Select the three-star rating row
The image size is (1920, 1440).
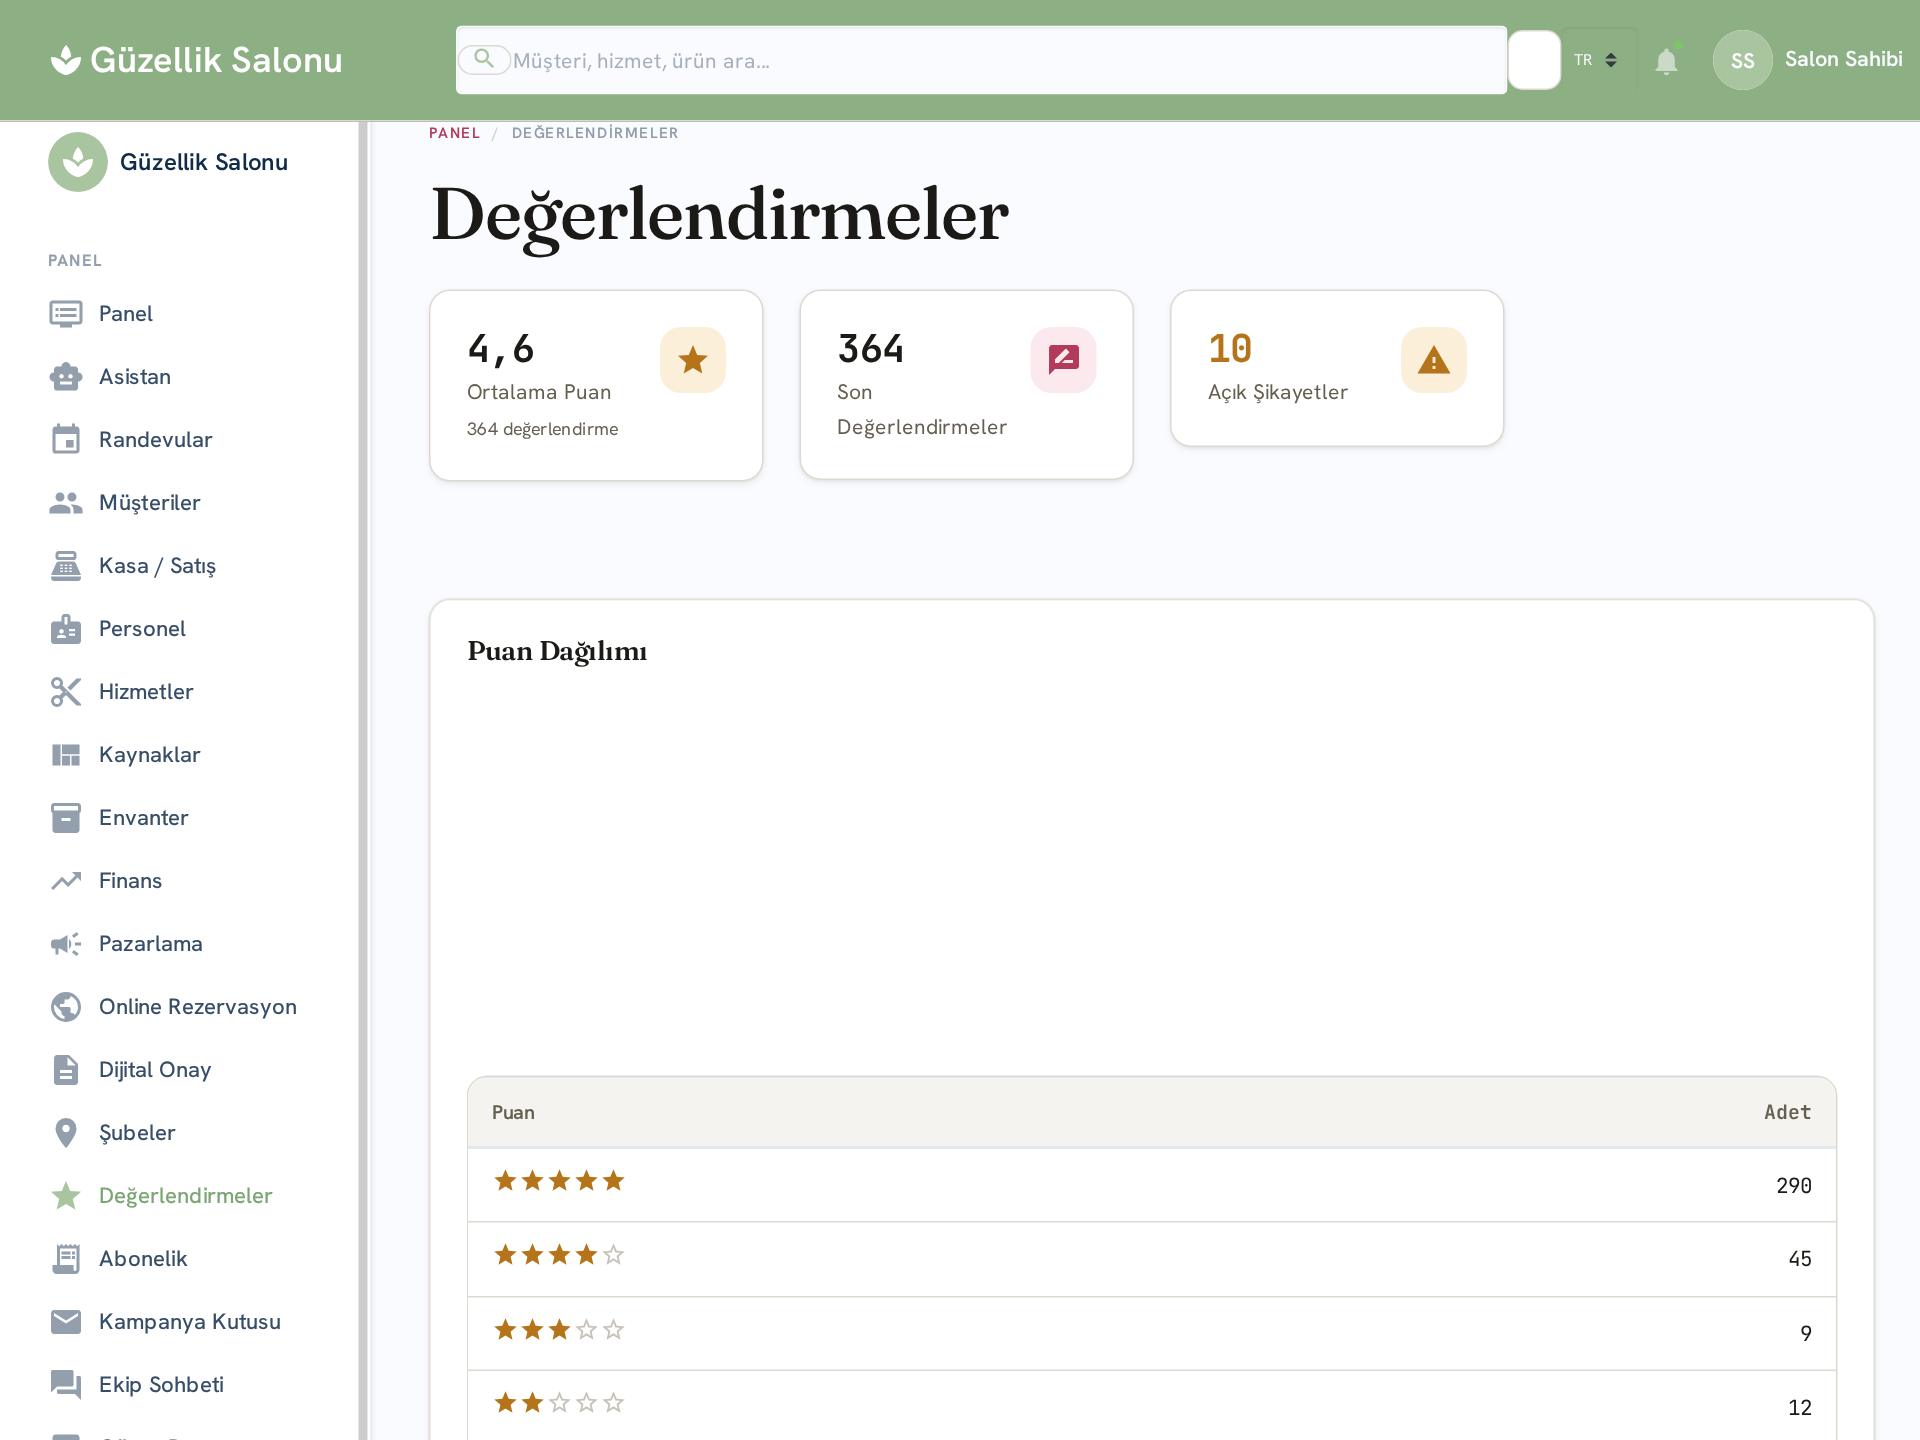(1152, 1333)
